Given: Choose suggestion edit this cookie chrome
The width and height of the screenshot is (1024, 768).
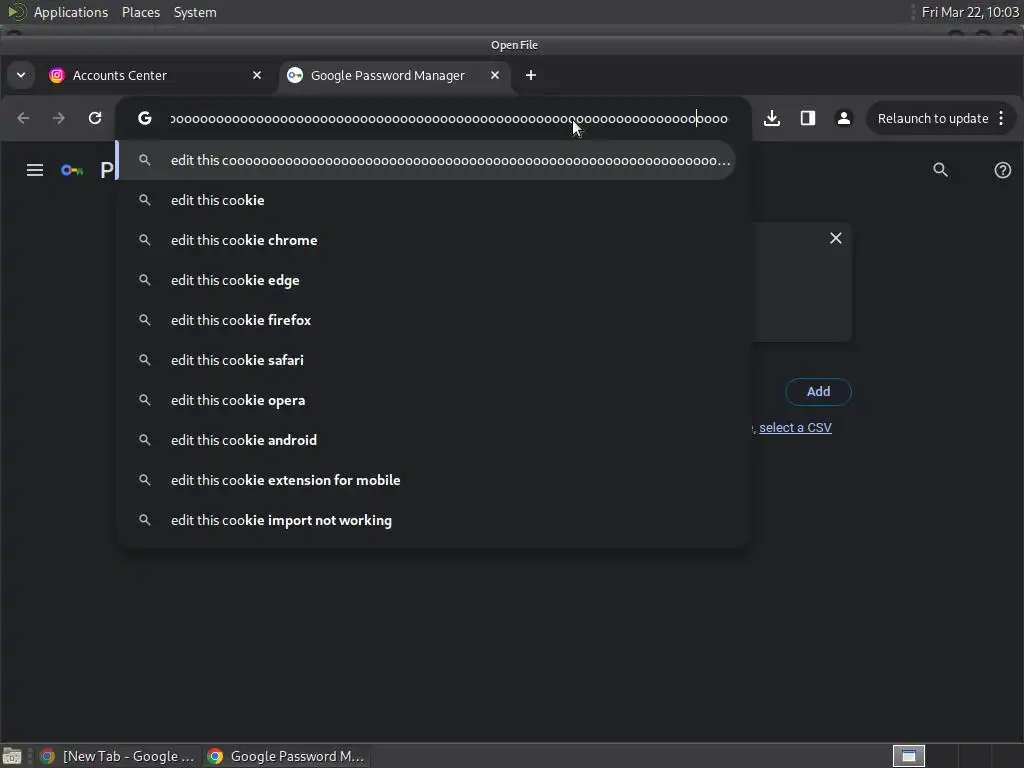Looking at the screenshot, I should 426,240.
